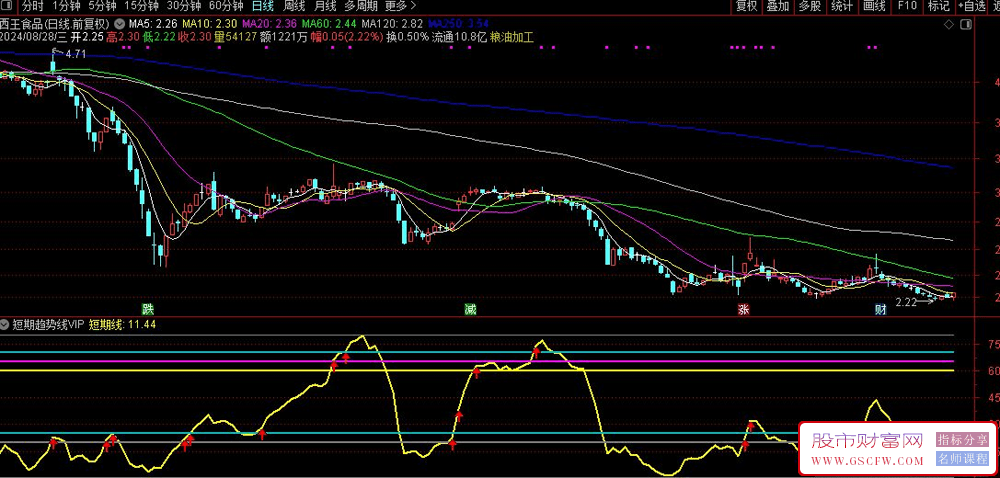Click the 量54127 volume value
Image resolution: width=1000 pixels, height=478 pixels.
(235, 37)
